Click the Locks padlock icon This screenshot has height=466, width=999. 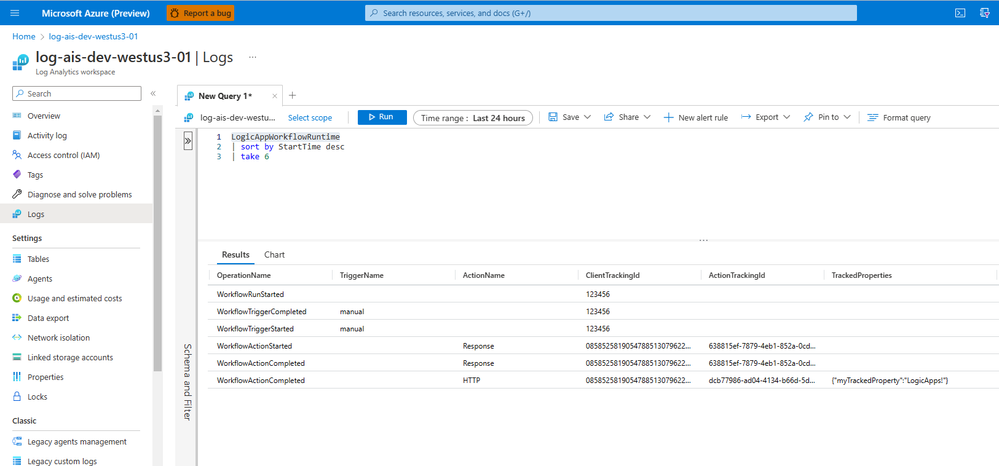pyautogui.click(x=17, y=397)
